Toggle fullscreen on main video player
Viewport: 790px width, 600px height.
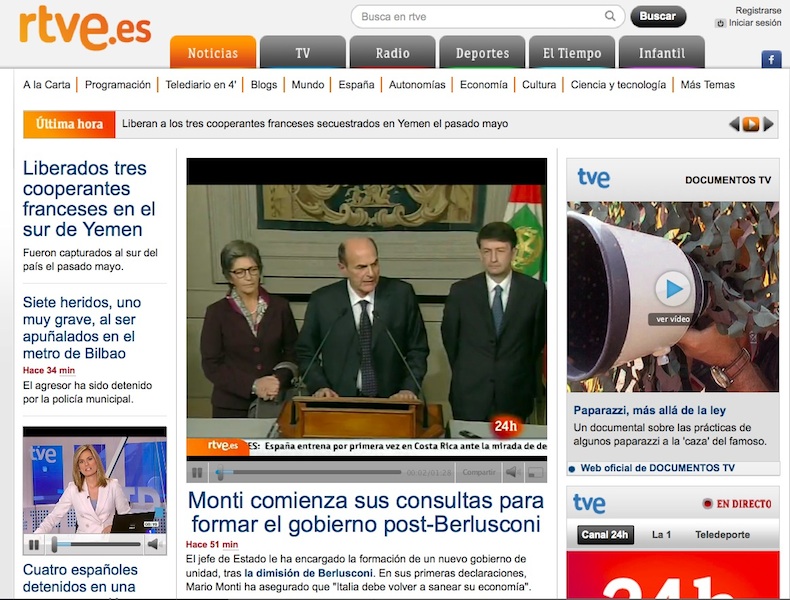(x=536, y=473)
